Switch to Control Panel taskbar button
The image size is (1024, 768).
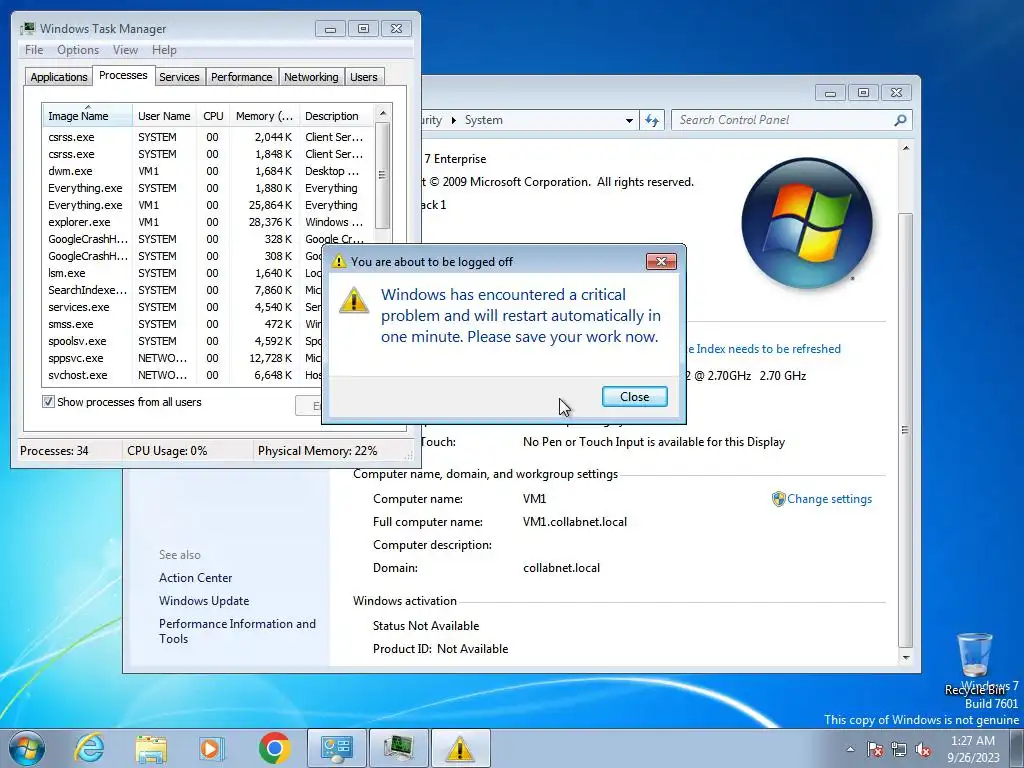click(337, 748)
